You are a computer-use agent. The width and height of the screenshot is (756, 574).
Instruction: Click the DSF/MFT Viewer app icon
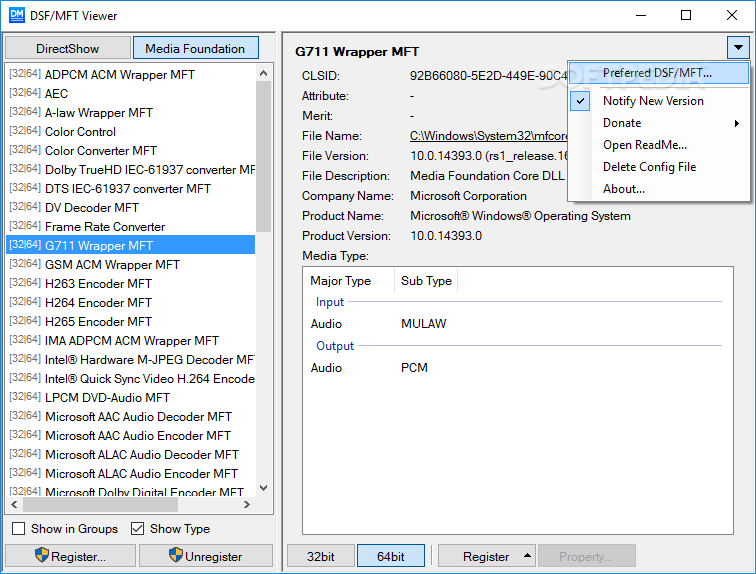pos(16,15)
